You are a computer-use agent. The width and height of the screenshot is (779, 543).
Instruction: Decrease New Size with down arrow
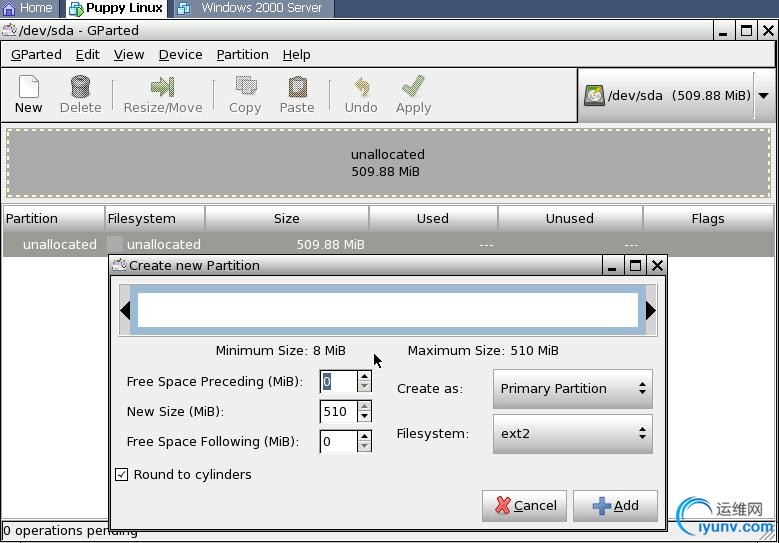coord(365,417)
